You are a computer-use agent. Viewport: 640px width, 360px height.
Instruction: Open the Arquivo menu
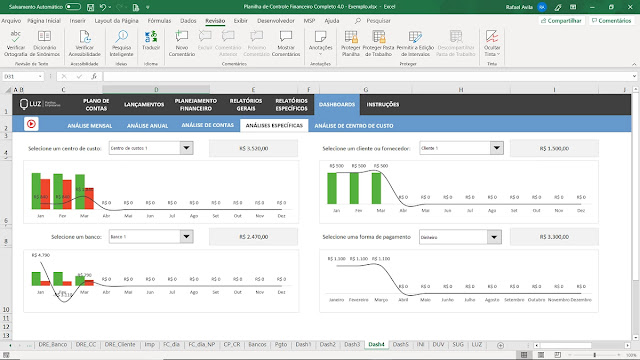[11, 21]
